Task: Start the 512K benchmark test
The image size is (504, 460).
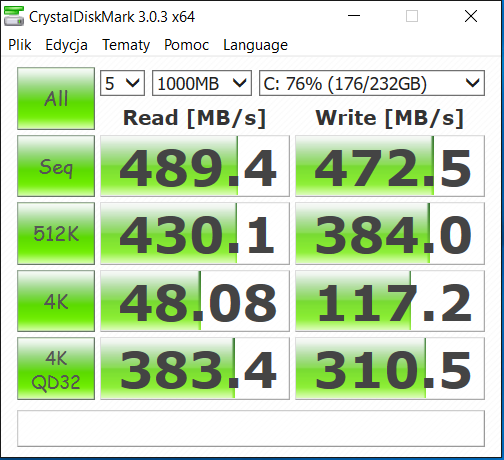Action: click(56, 233)
